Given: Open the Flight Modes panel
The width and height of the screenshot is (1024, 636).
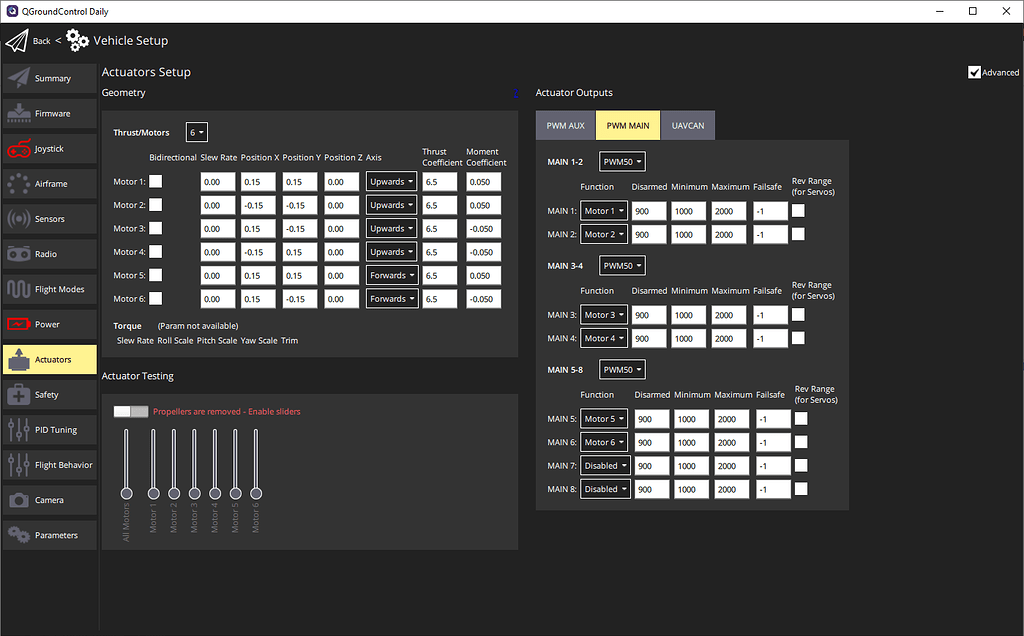Looking at the screenshot, I should pyautogui.click(x=48, y=289).
